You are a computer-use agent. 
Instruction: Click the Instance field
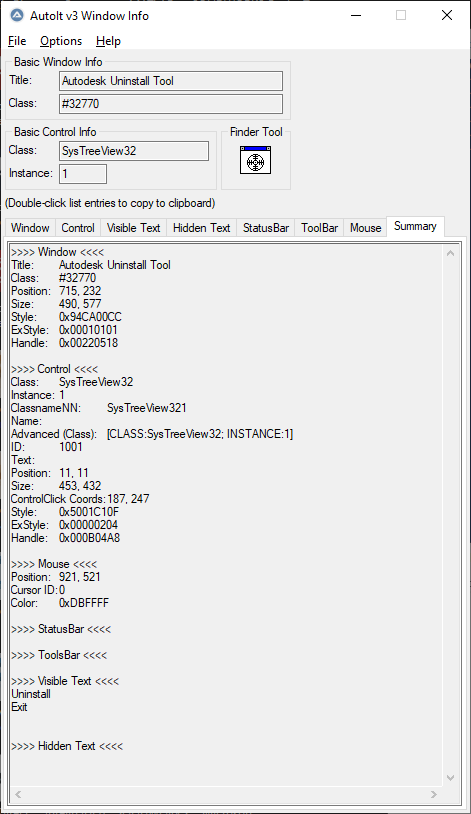click(83, 174)
